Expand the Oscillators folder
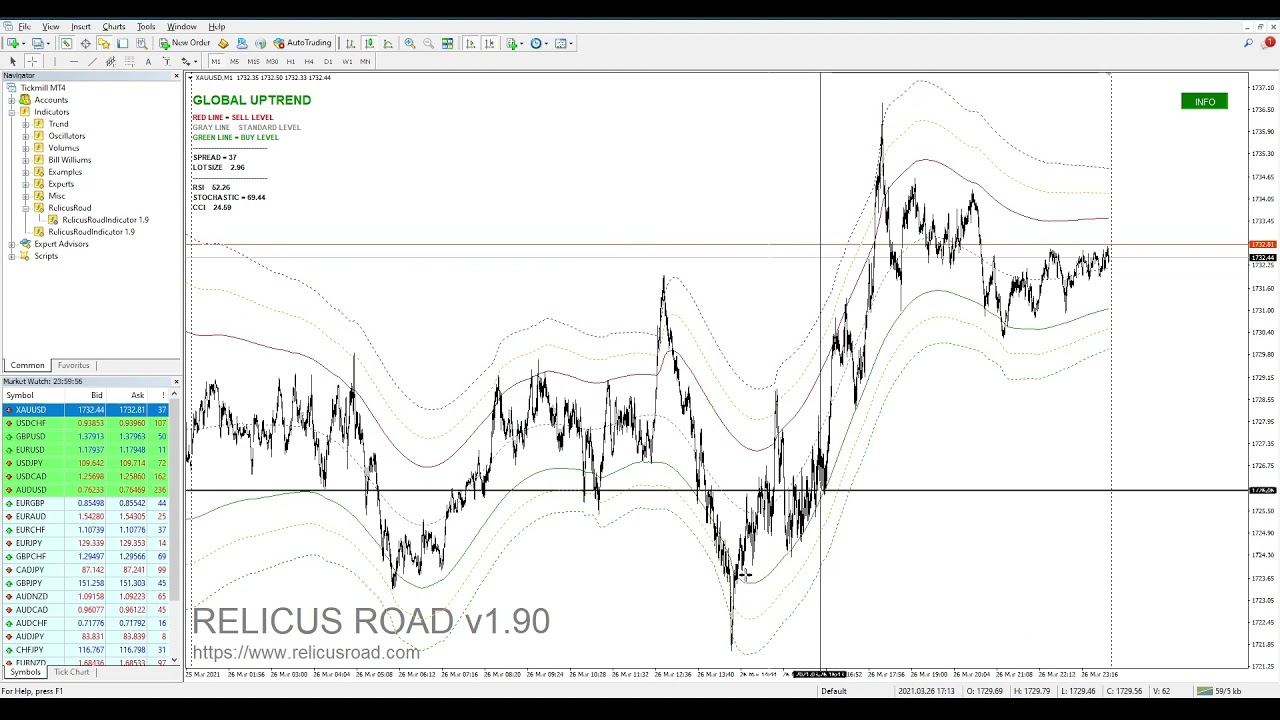Image resolution: width=1280 pixels, height=720 pixels. click(26, 136)
